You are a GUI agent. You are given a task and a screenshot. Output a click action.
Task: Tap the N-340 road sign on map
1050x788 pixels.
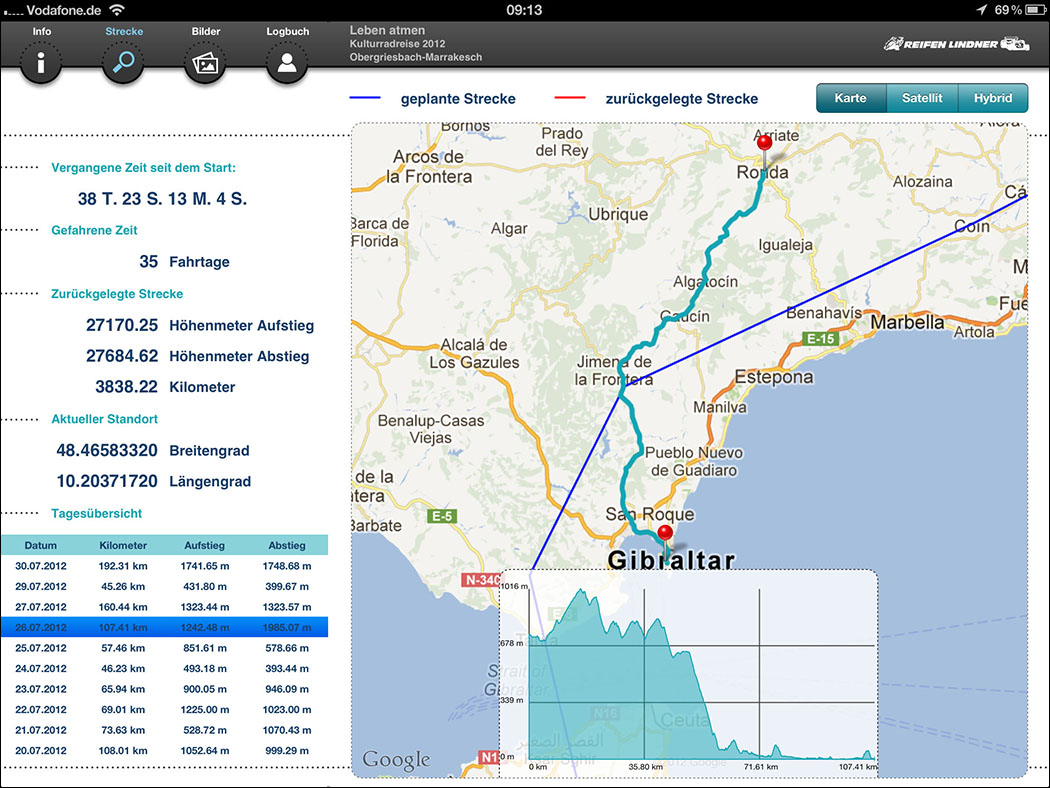481,580
